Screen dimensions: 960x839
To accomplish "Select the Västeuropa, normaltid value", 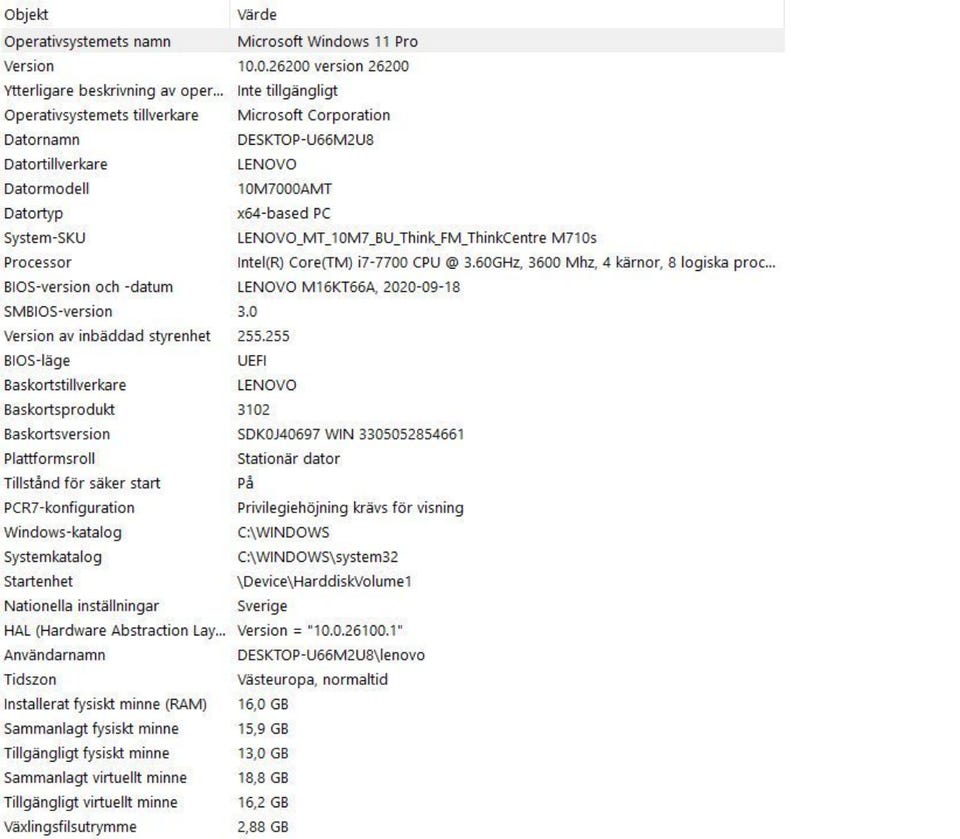I will 312,679.
